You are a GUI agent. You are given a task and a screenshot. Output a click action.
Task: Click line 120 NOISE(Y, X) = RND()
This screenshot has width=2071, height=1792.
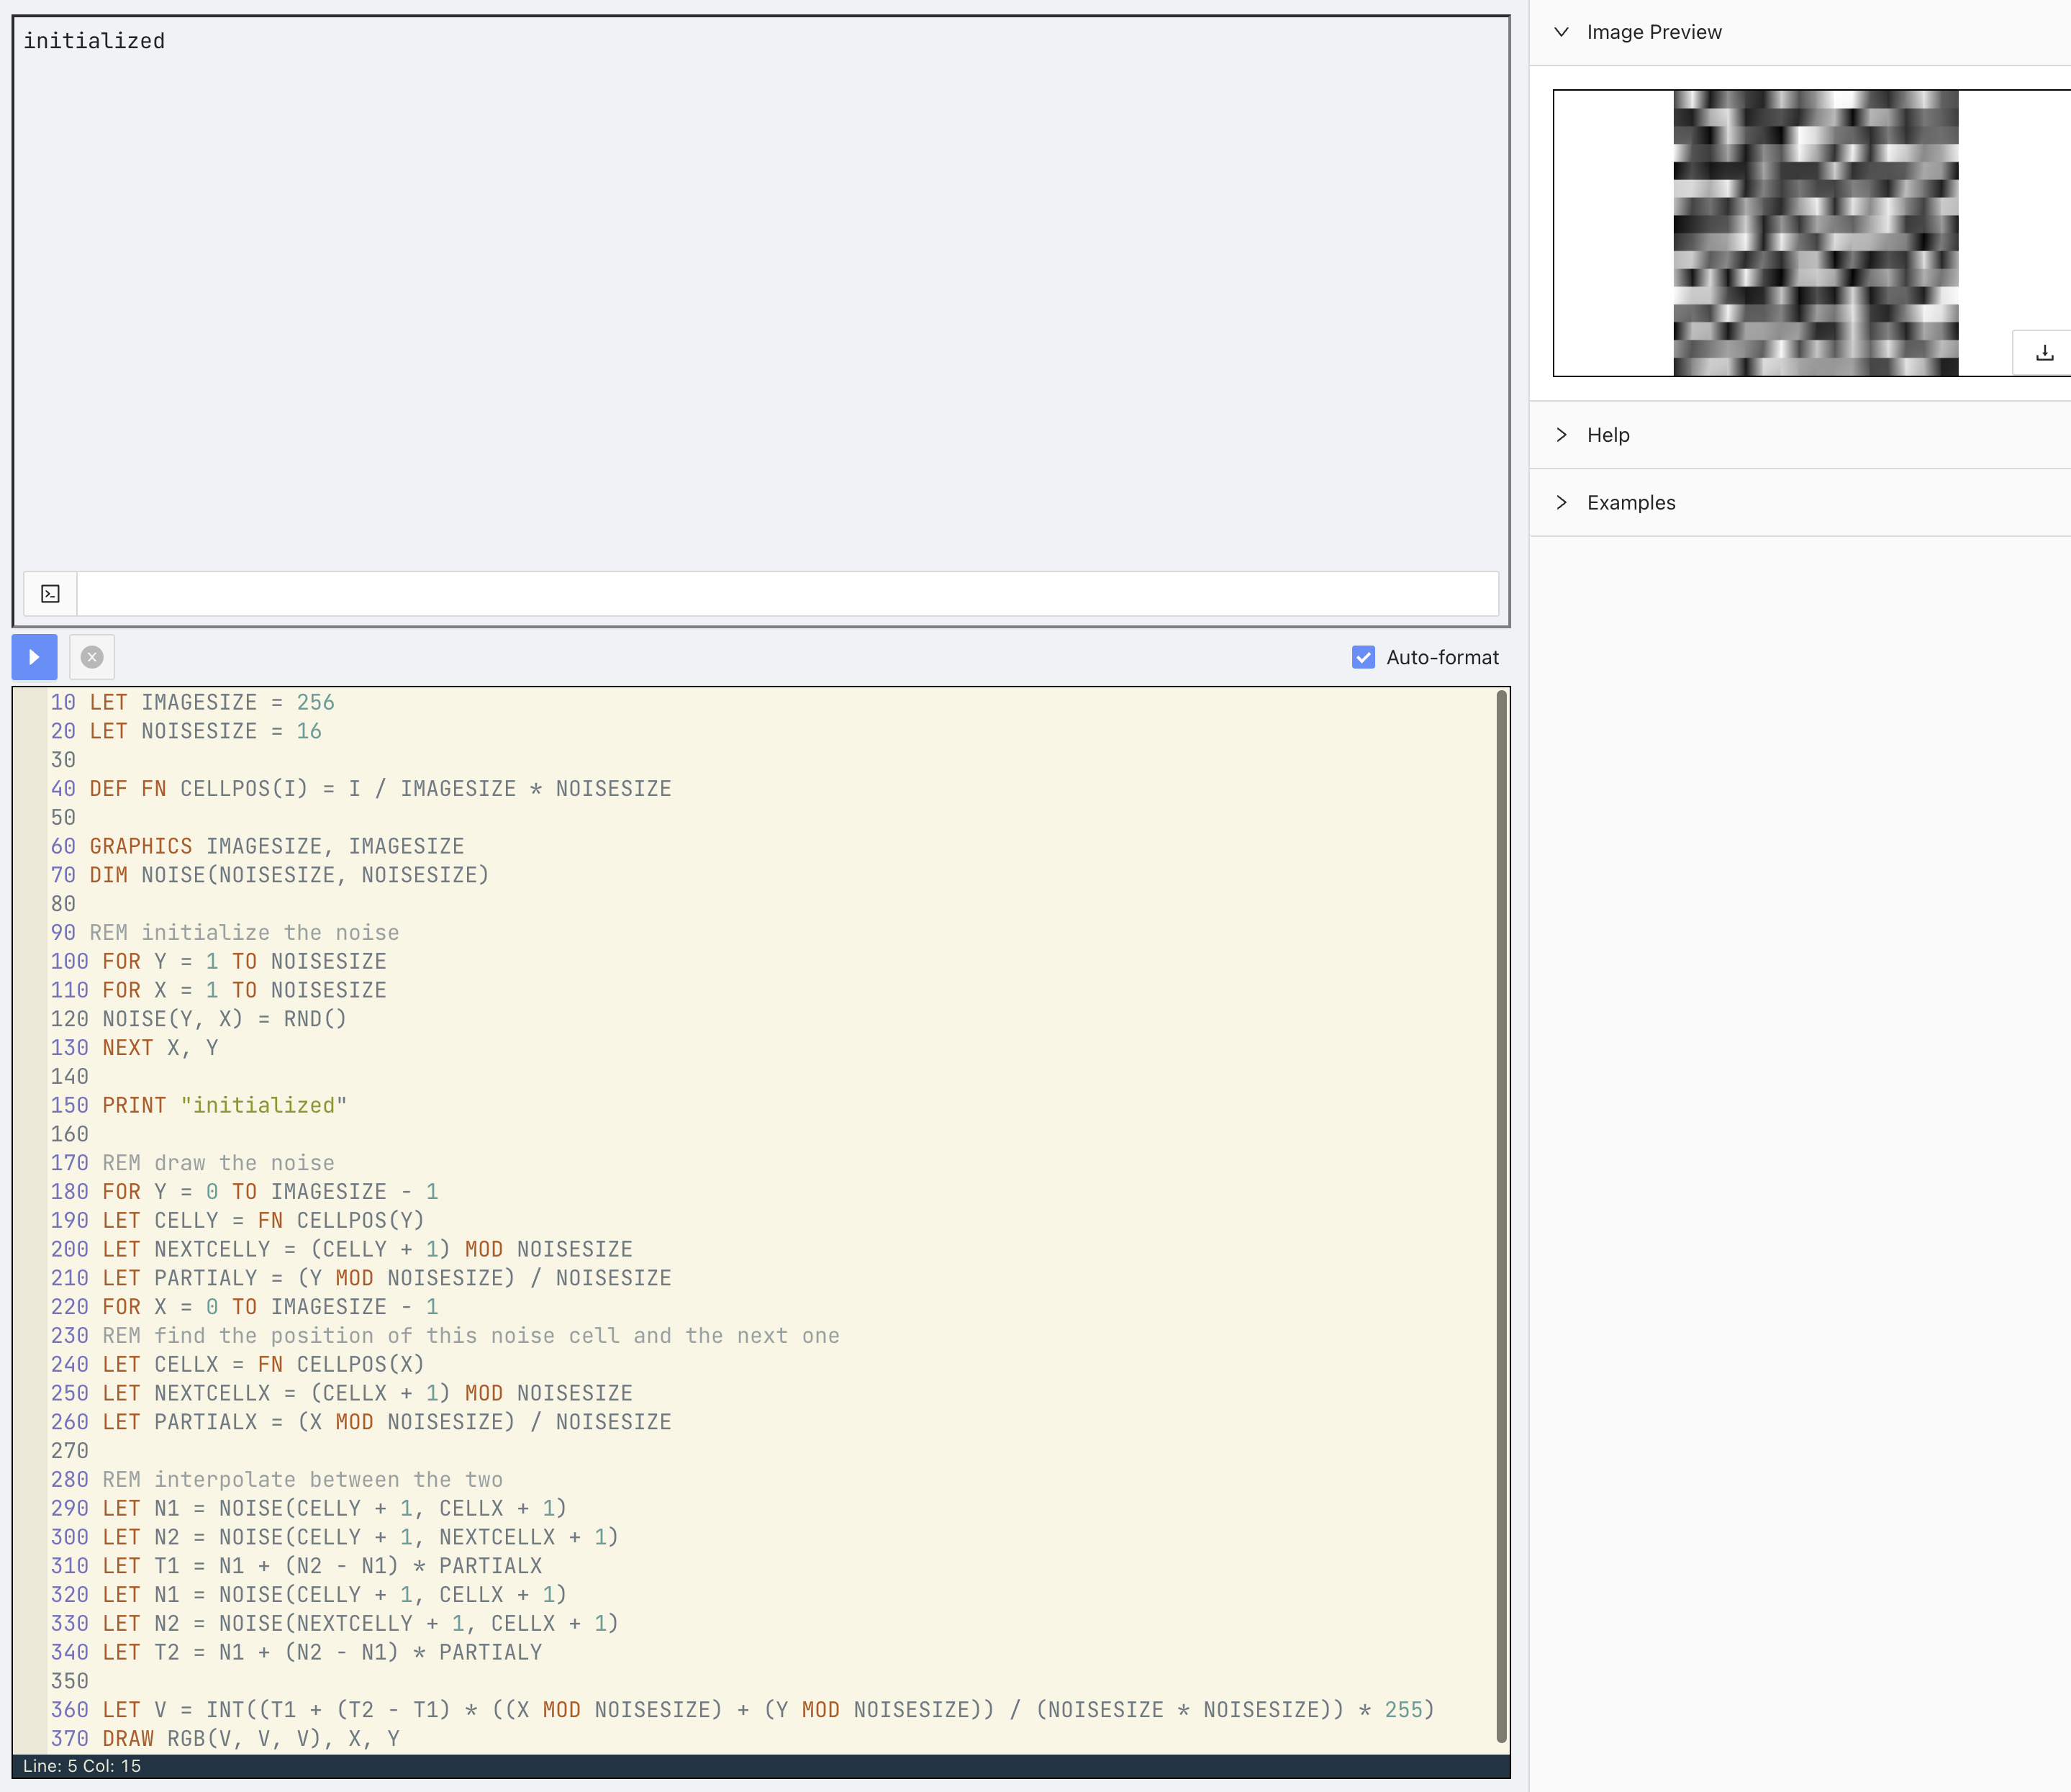pos(199,1019)
